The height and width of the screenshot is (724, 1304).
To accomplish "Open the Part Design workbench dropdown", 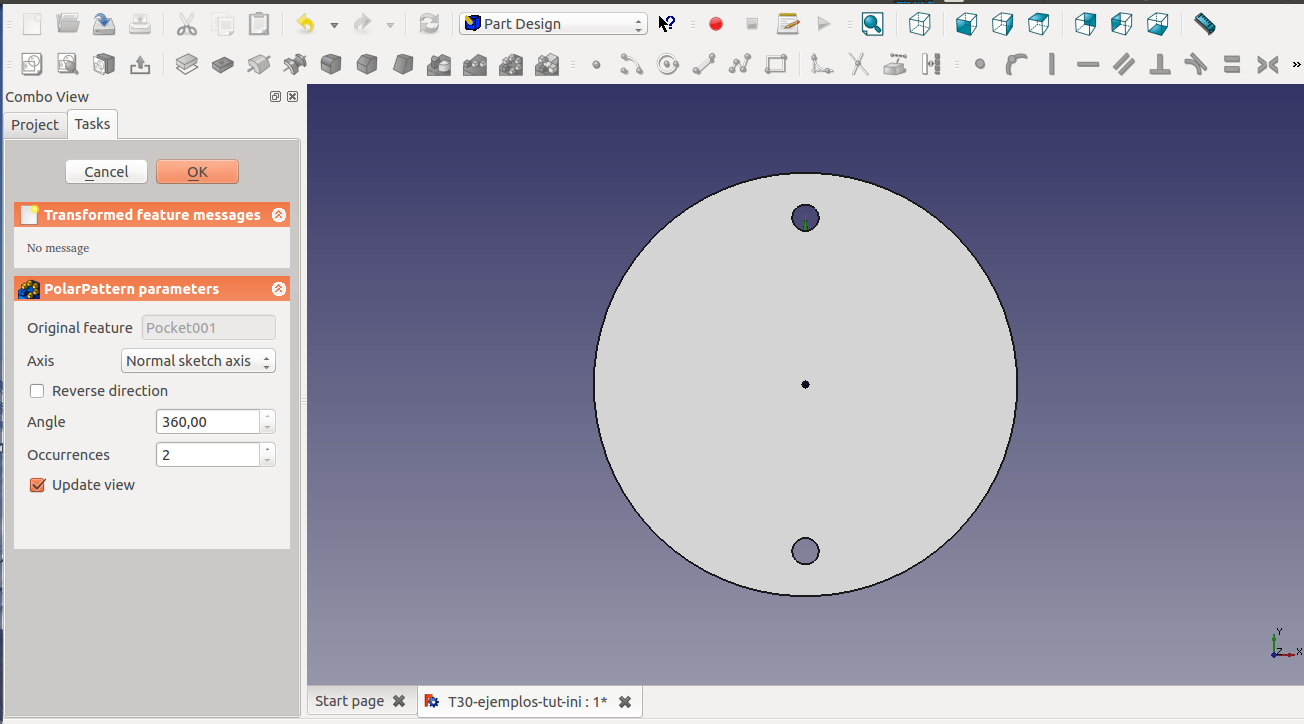I will [x=553, y=24].
